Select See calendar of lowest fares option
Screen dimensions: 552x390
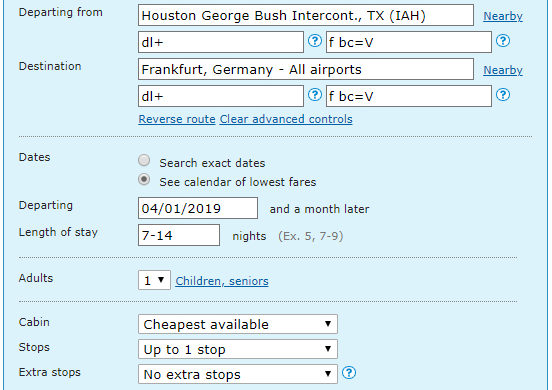[x=144, y=180]
